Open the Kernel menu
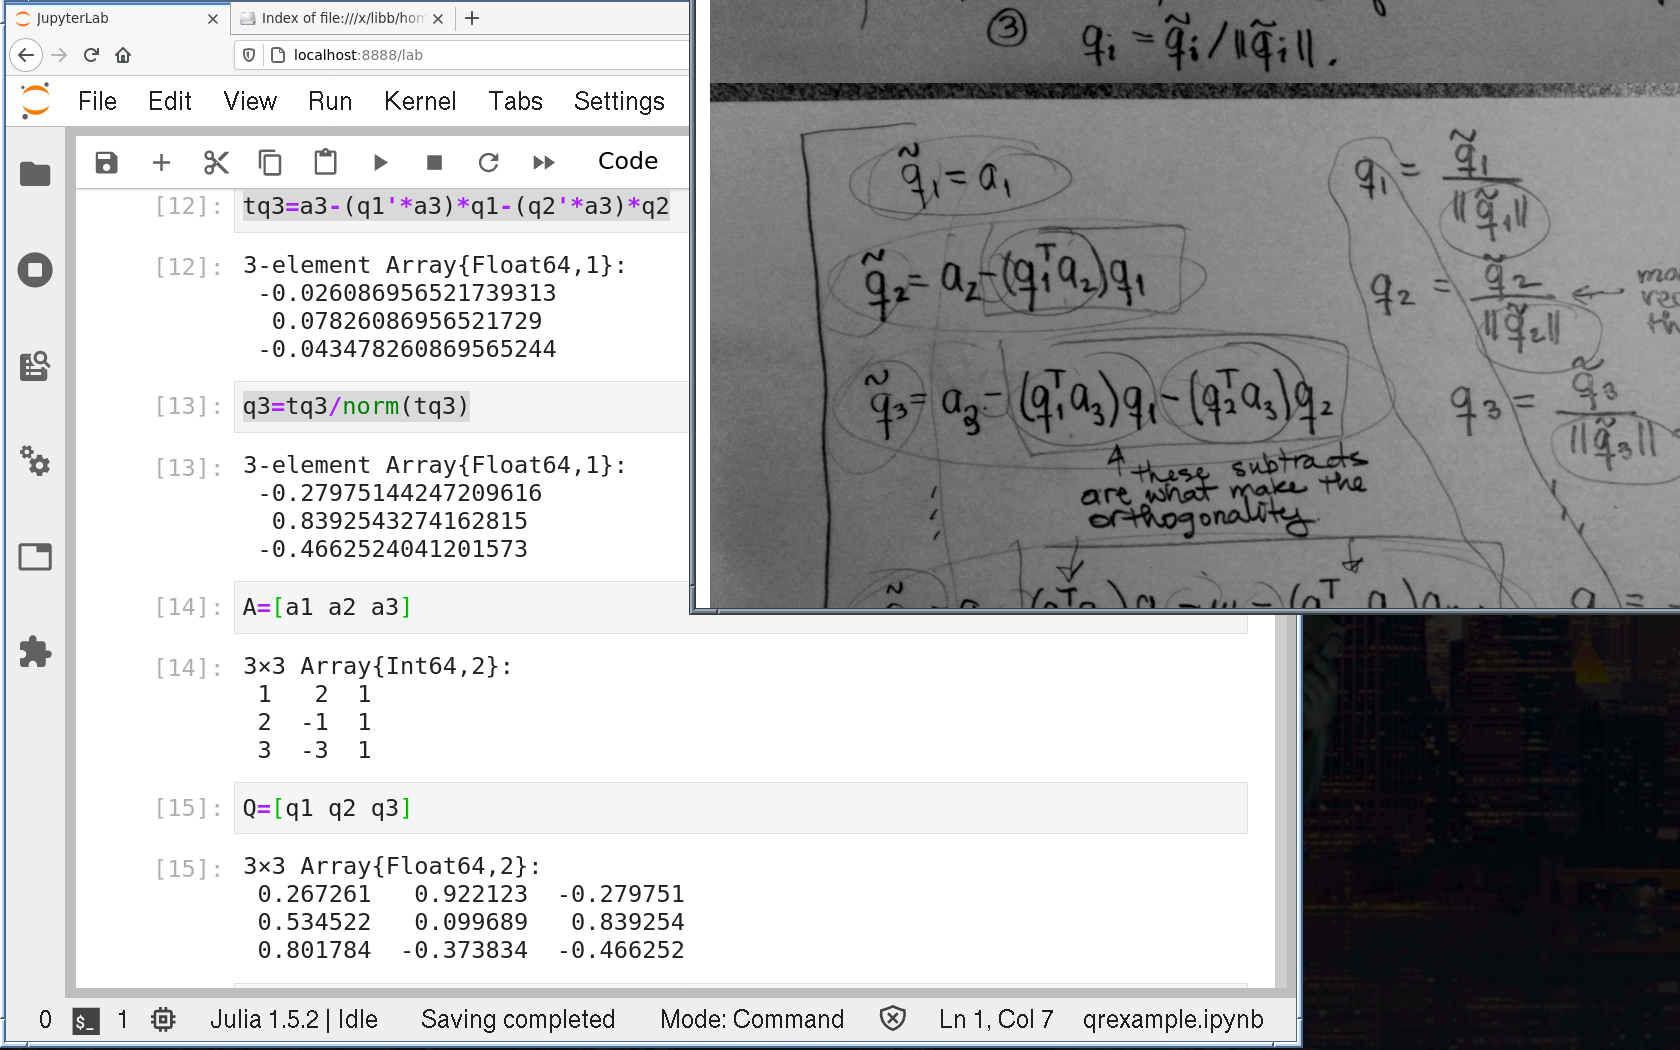This screenshot has width=1680, height=1050. point(419,101)
